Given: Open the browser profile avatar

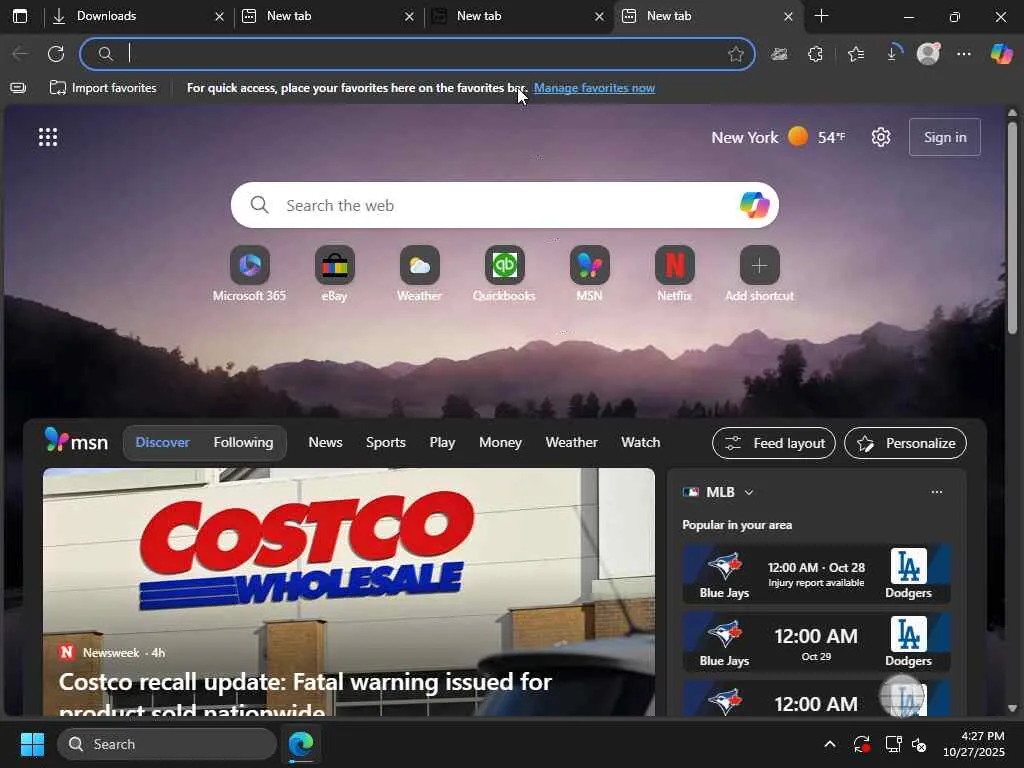Looking at the screenshot, I should pos(928,54).
